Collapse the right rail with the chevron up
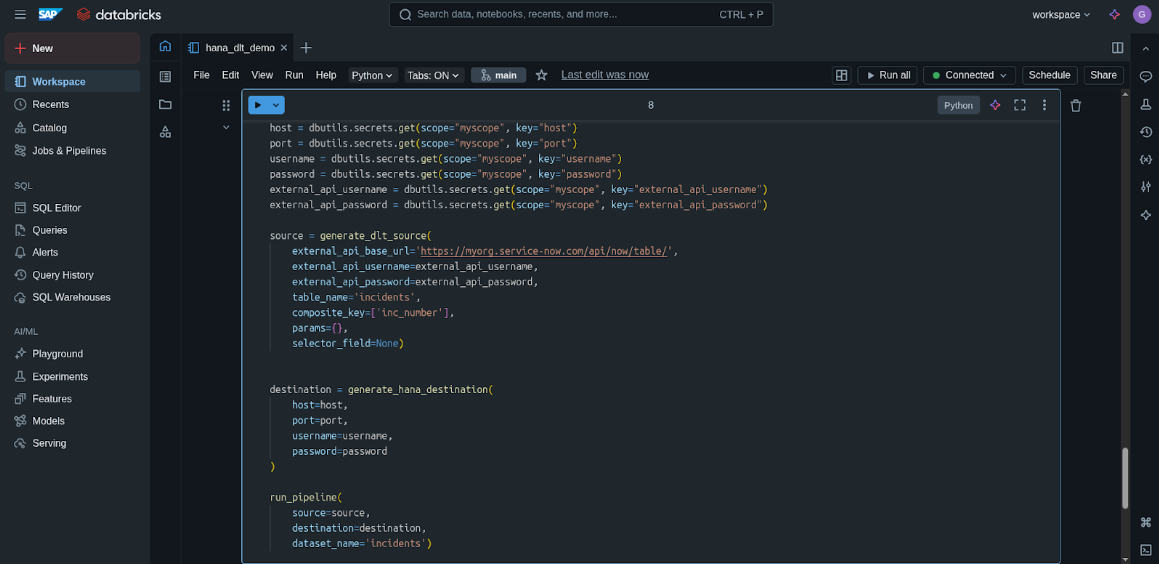The image size is (1159, 564). coord(1146,48)
